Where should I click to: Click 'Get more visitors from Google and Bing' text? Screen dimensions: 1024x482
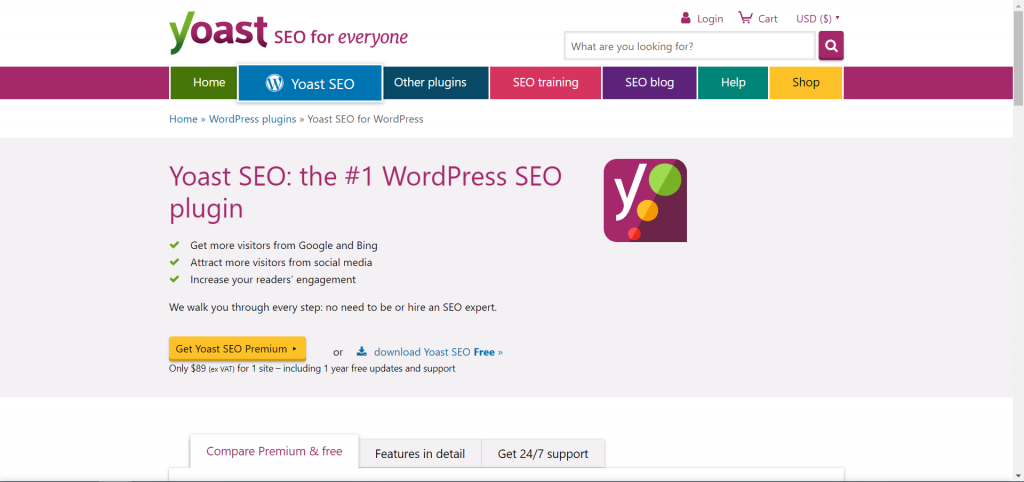[284, 246]
